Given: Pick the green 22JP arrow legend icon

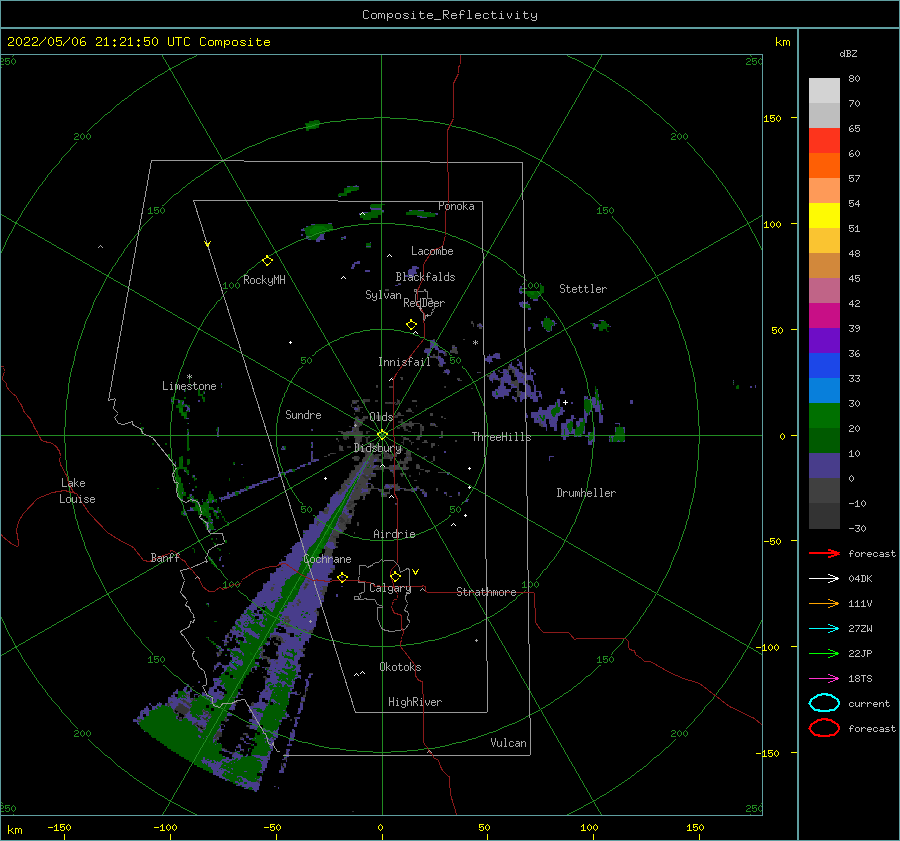Looking at the screenshot, I should tap(824, 653).
